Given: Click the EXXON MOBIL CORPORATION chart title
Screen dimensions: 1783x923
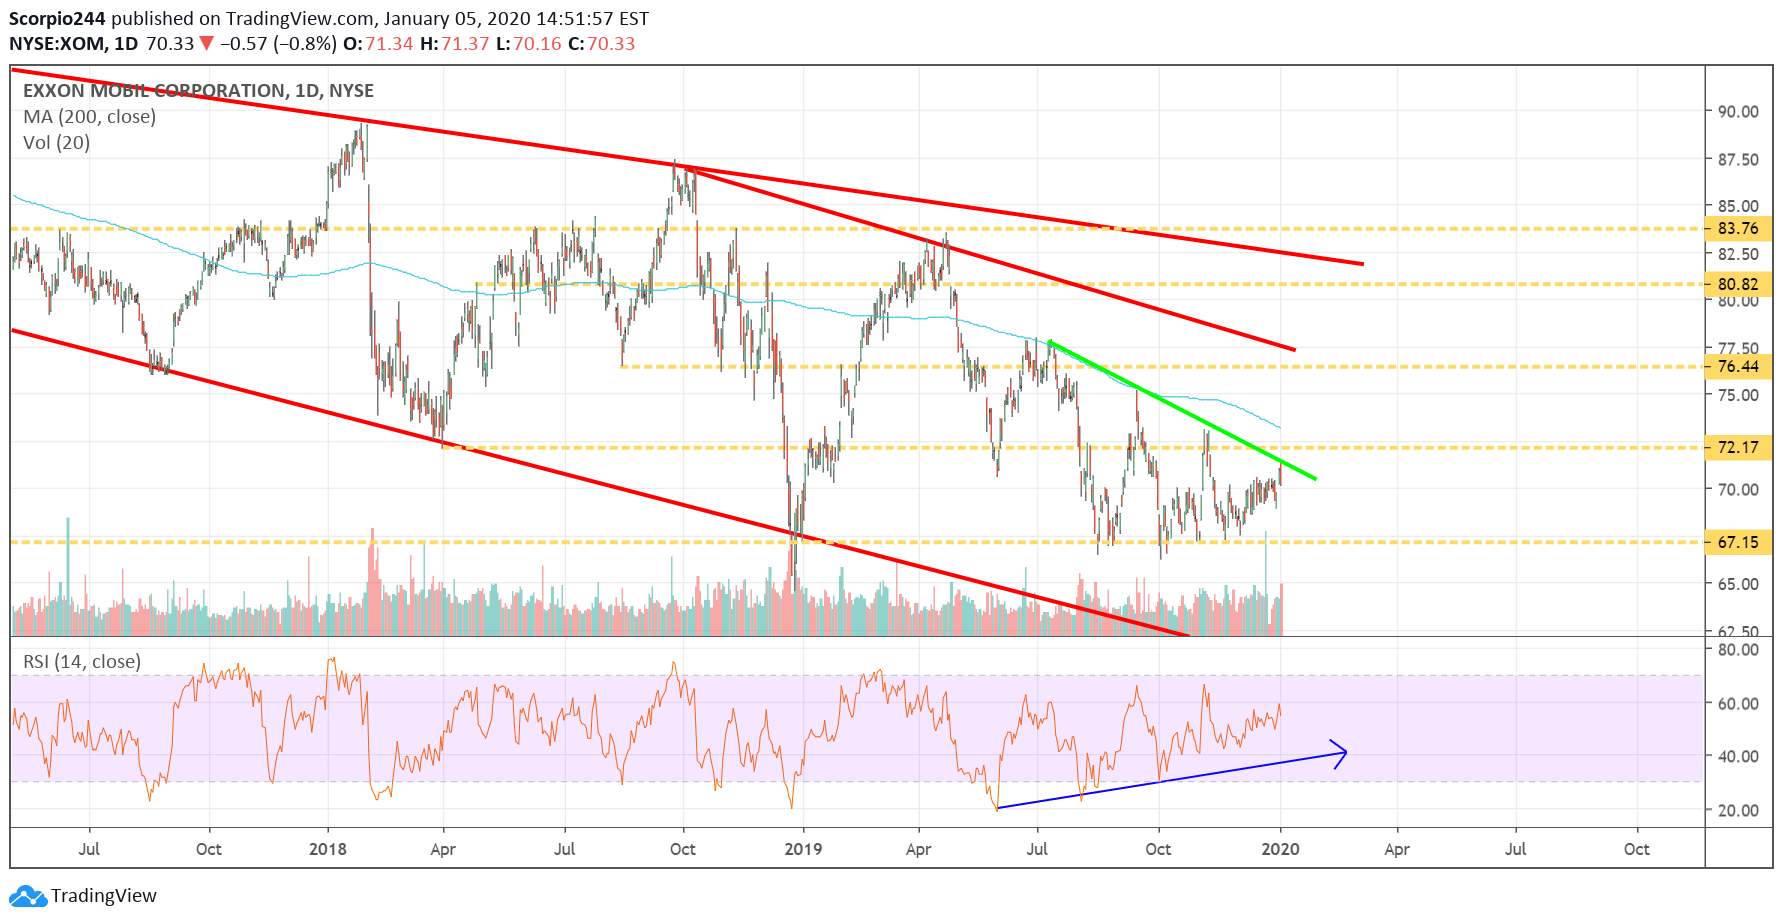Looking at the screenshot, I should pyautogui.click(x=198, y=91).
